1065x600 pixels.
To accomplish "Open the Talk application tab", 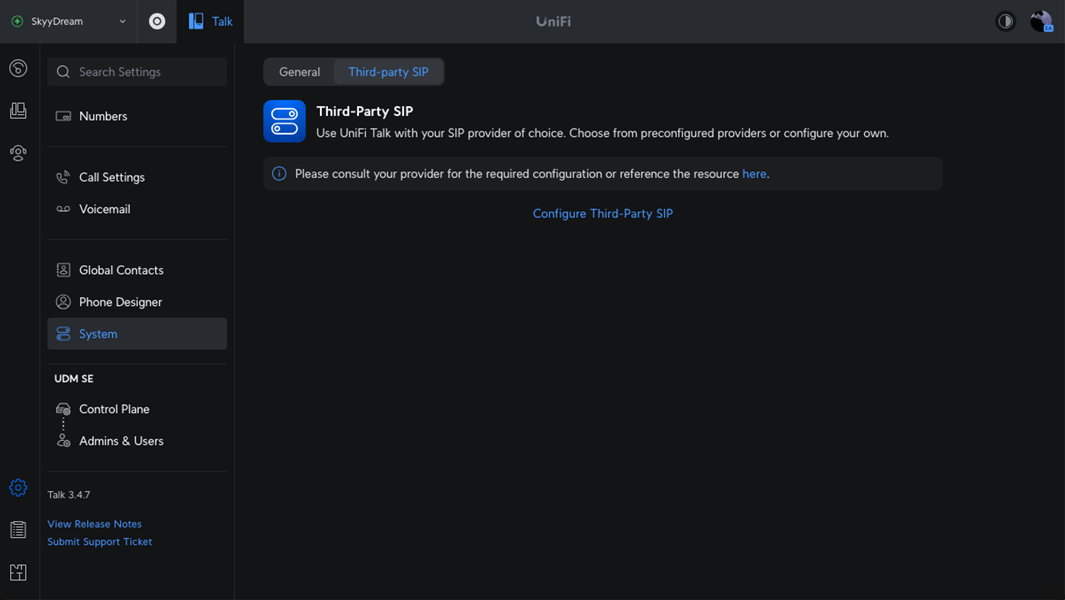I will coord(211,21).
